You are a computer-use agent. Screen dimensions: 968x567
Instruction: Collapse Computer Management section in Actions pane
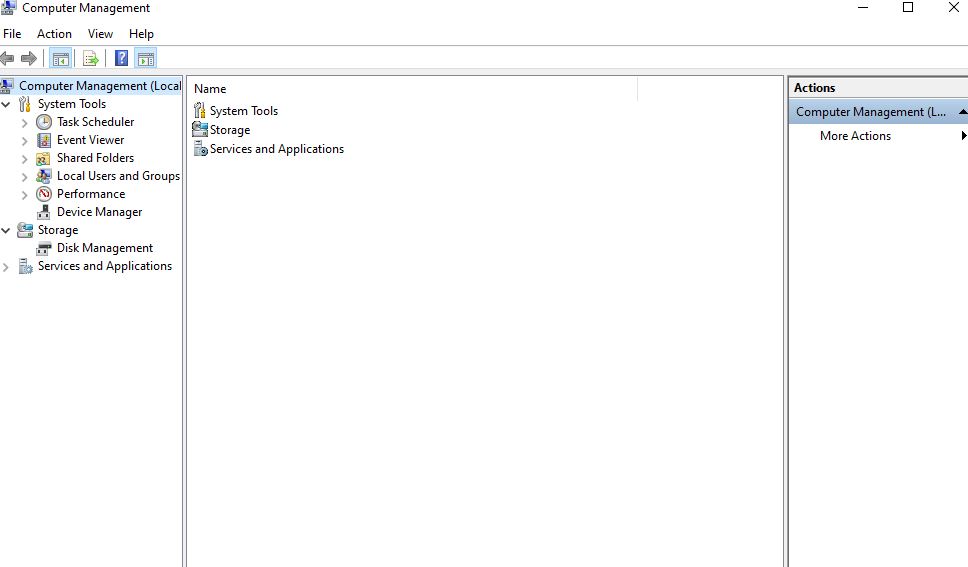coord(962,112)
